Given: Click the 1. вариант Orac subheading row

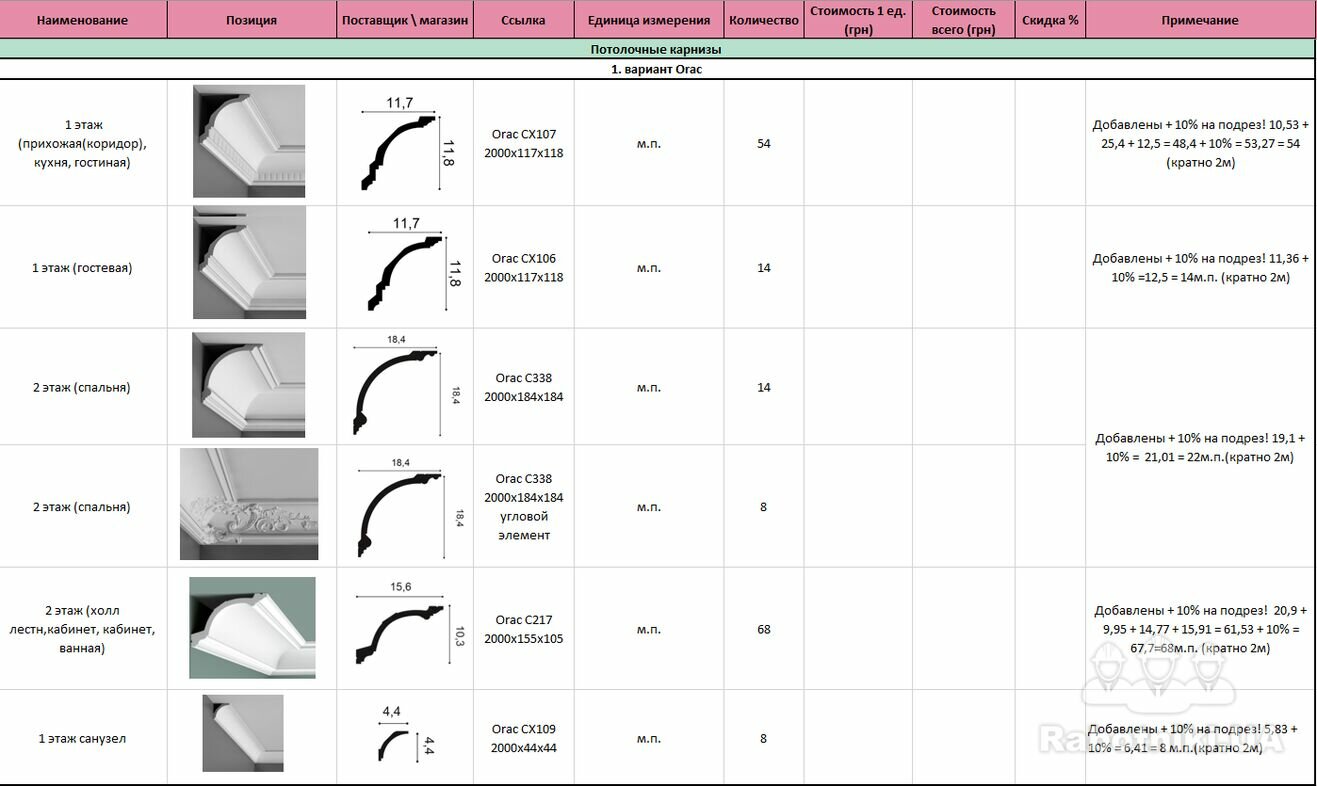Looking at the screenshot, I should click(656, 70).
